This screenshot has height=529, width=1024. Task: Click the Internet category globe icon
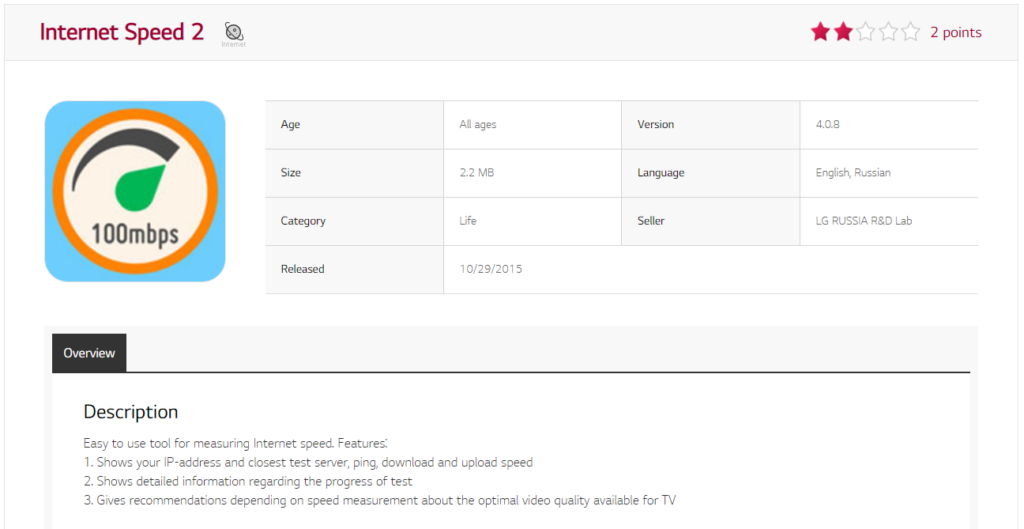click(x=233, y=32)
